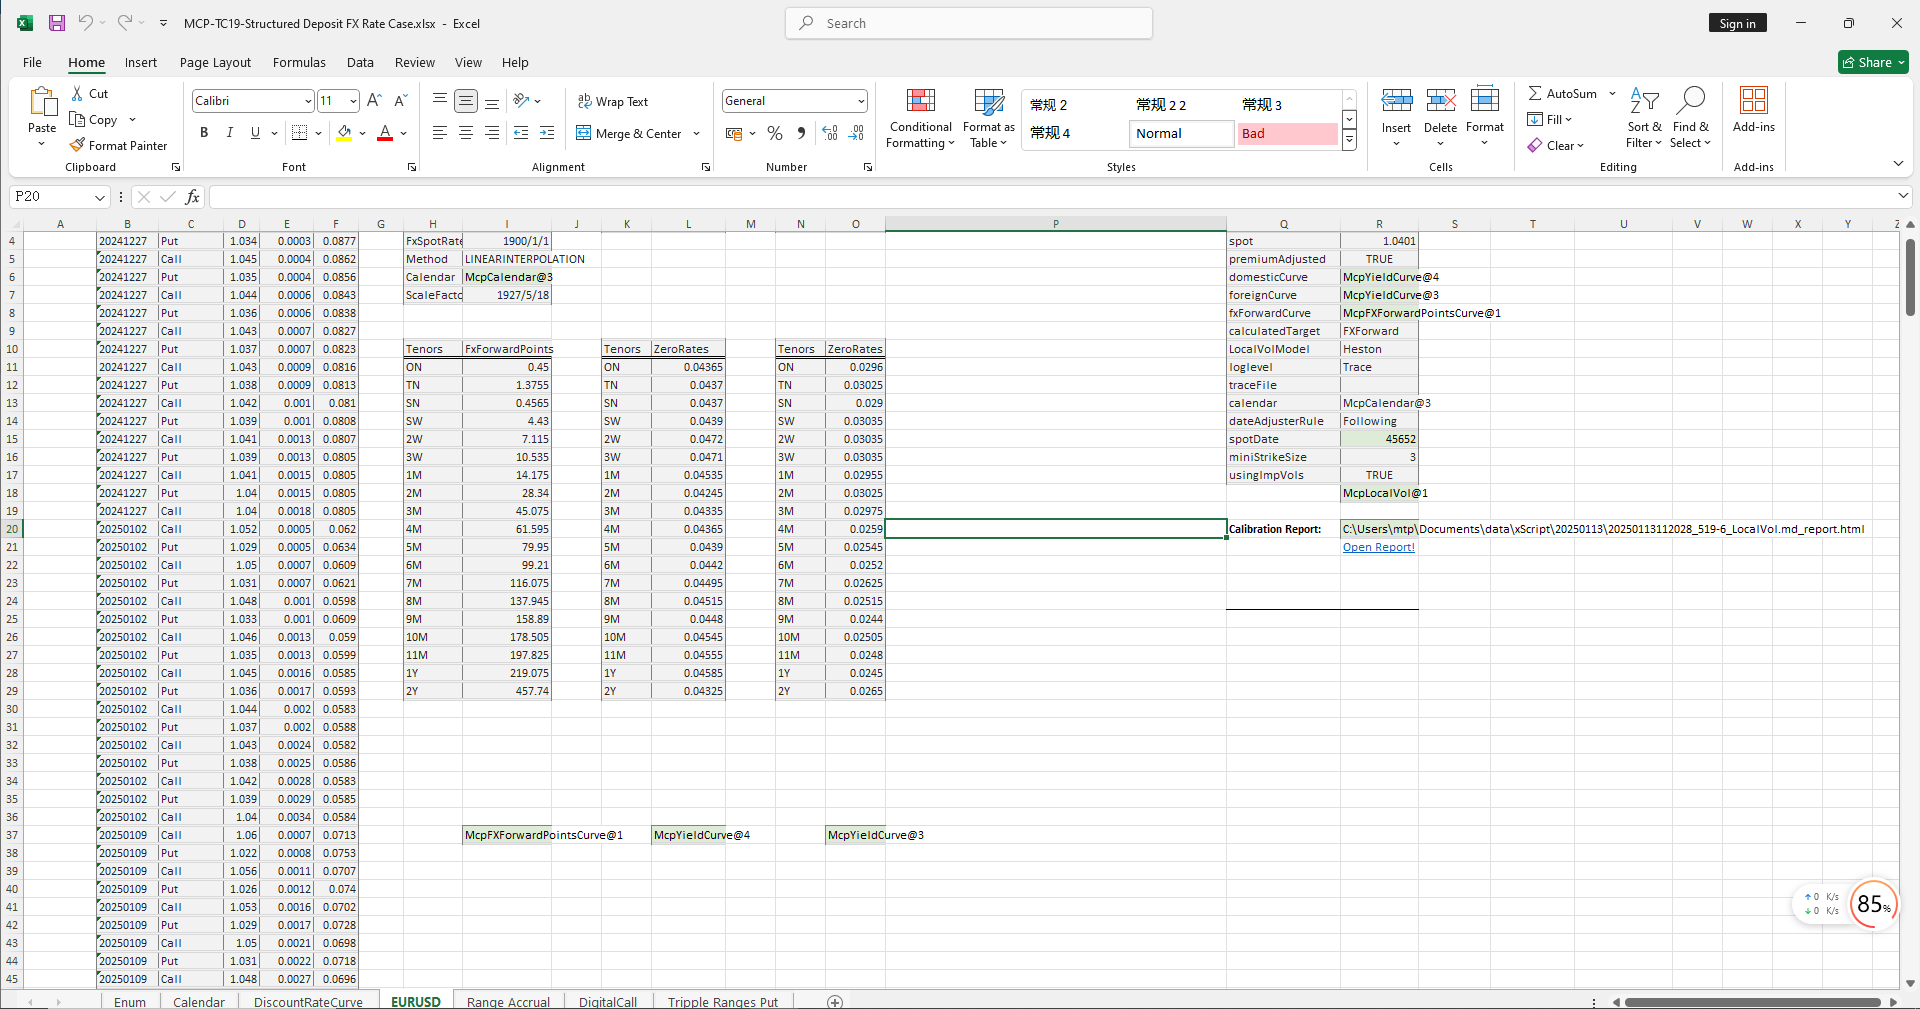Click the Format cells icon

(1485, 100)
